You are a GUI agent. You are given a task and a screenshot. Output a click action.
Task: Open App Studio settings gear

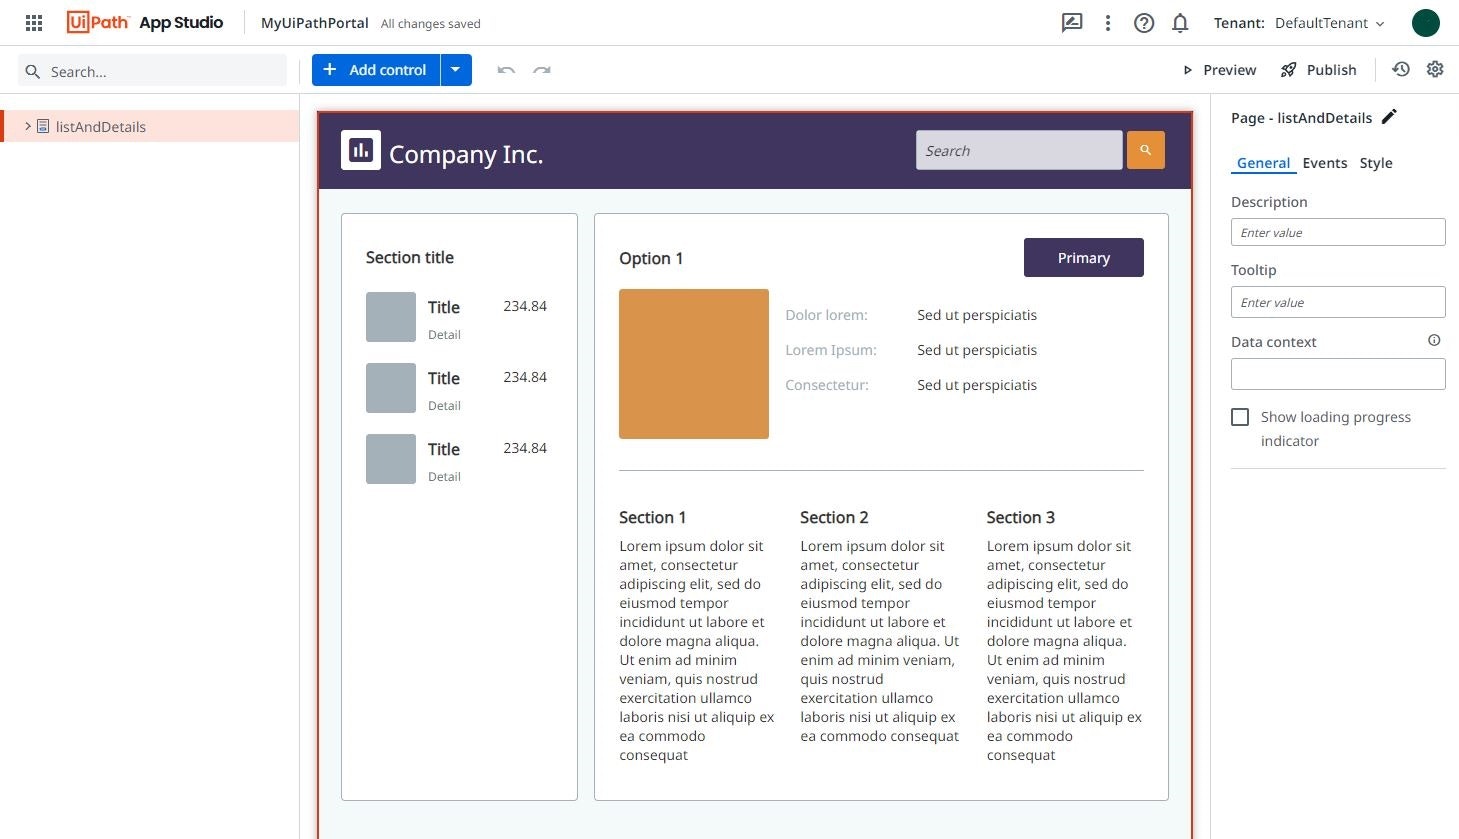(x=1435, y=69)
